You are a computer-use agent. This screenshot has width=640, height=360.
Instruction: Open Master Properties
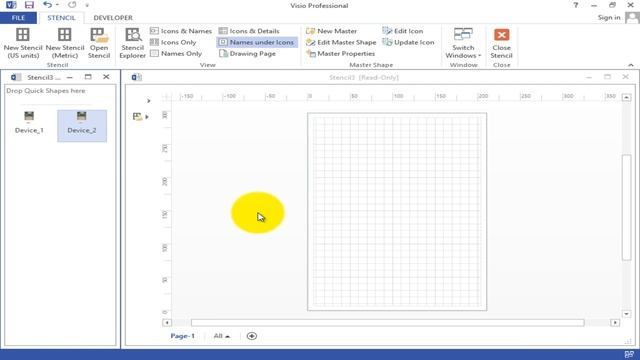click(x=340, y=53)
